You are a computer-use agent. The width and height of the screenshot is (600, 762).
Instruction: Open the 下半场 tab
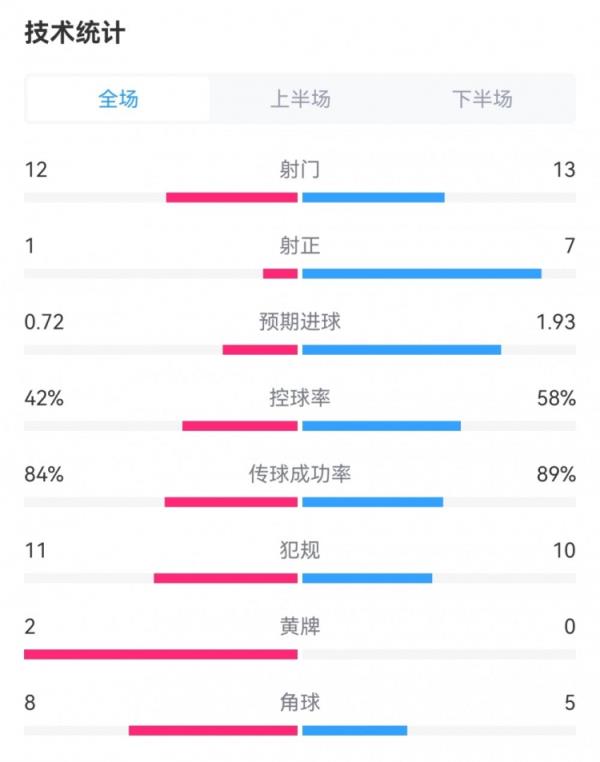click(482, 99)
